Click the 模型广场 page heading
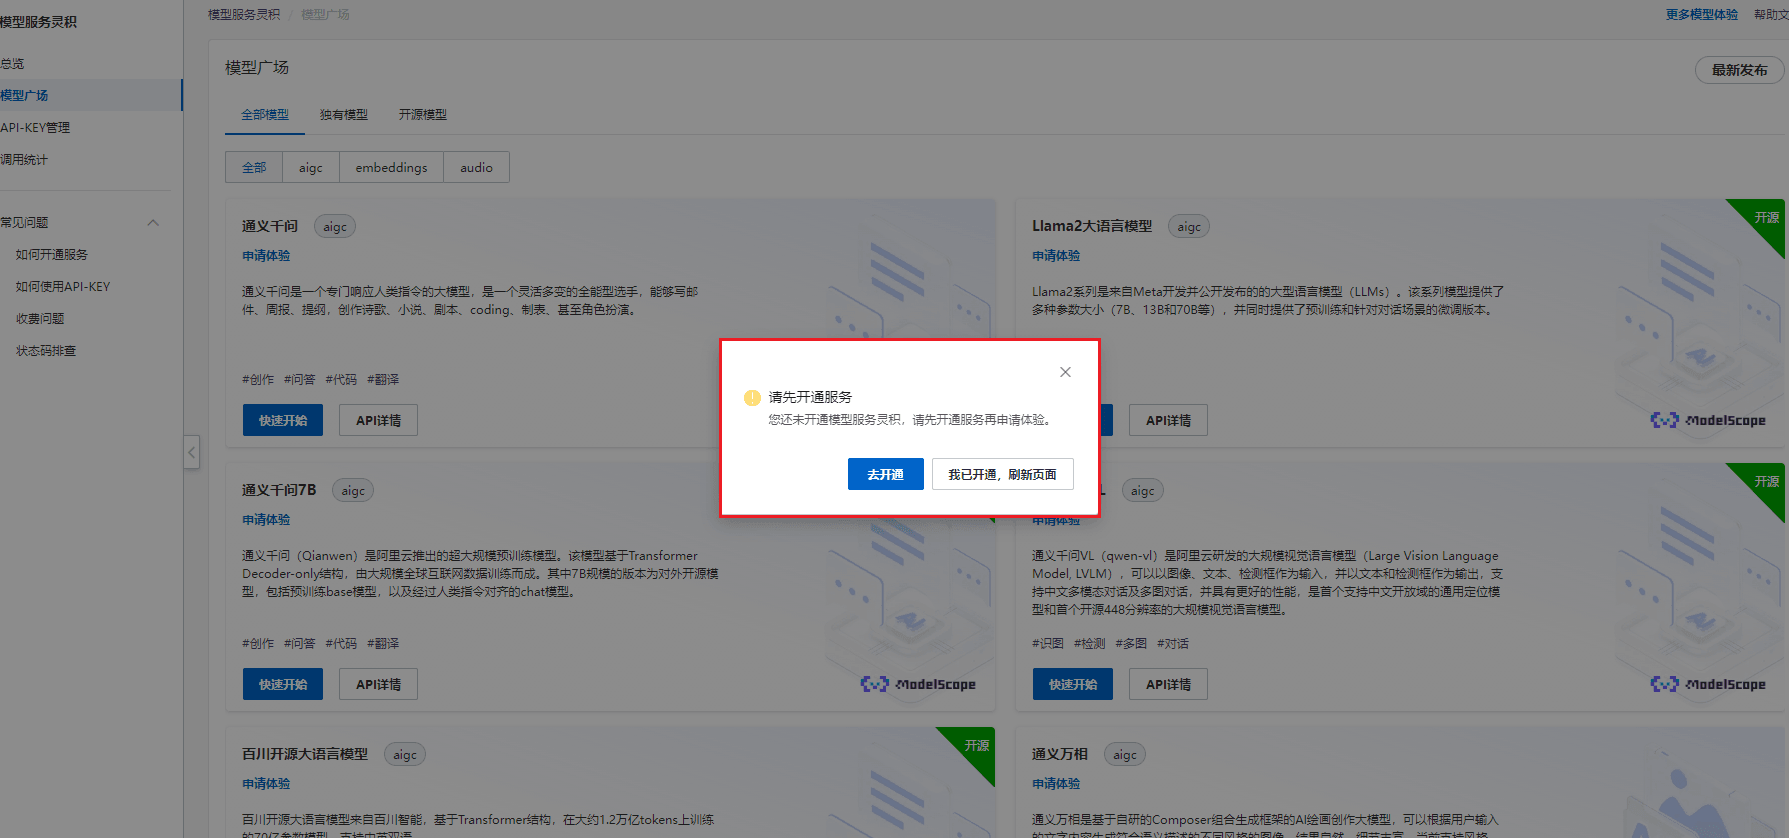 (257, 67)
